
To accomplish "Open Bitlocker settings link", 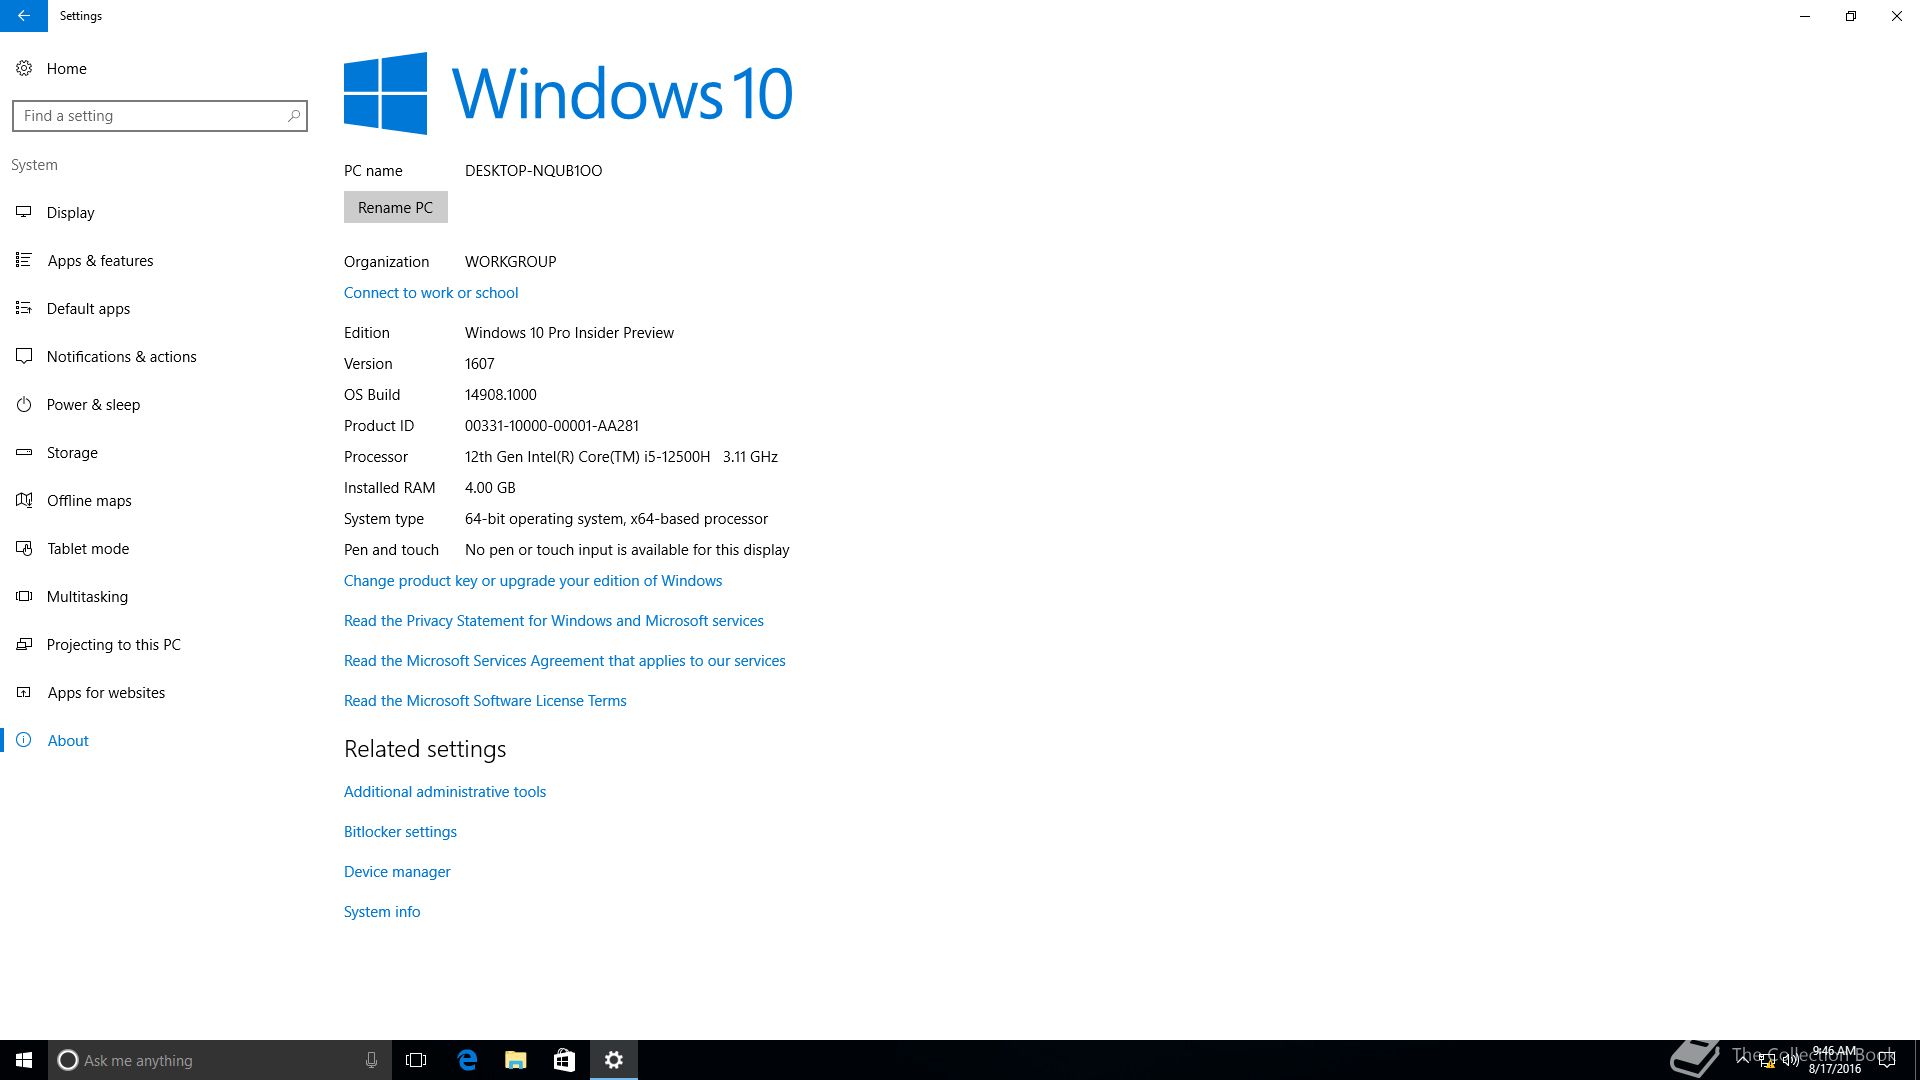I will (x=400, y=832).
